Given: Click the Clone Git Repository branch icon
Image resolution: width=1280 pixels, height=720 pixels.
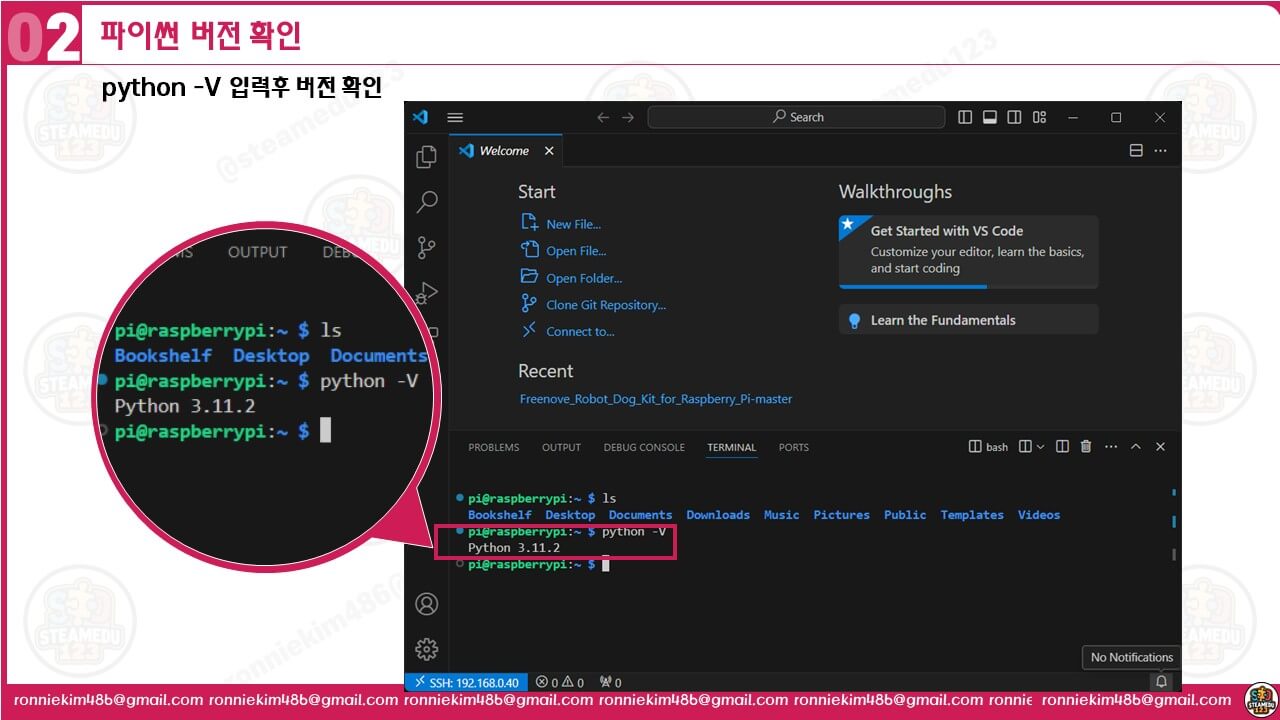Looking at the screenshot, I should click(529, 304).
